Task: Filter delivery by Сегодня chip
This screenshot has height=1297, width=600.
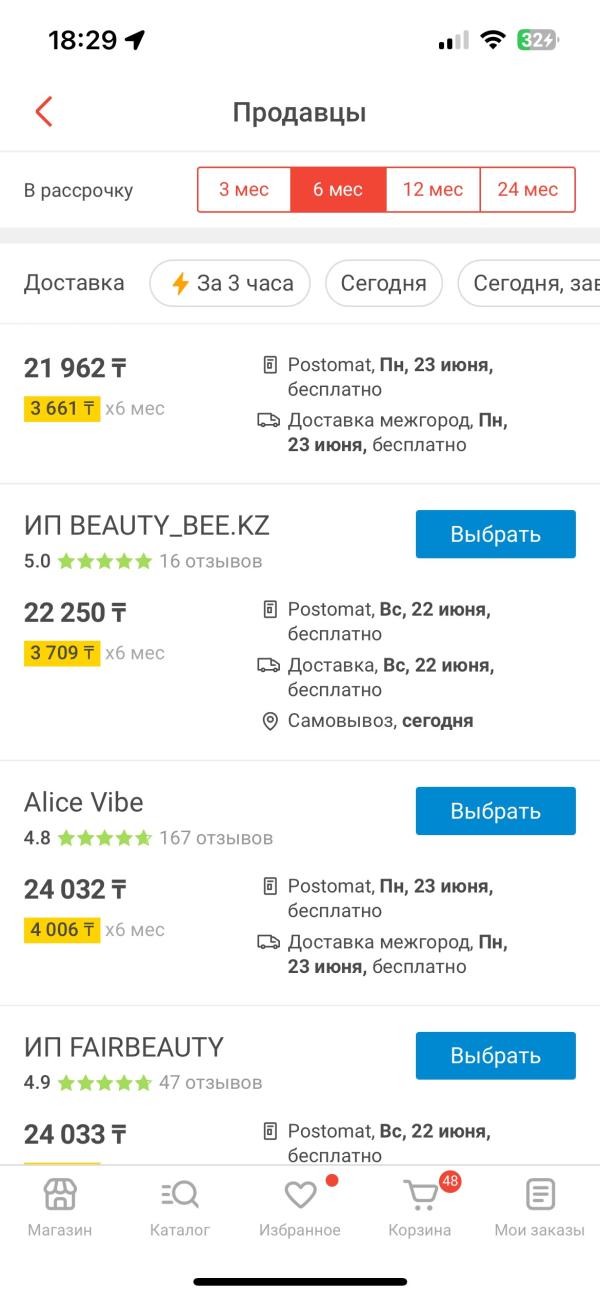Action: [384, 283]
